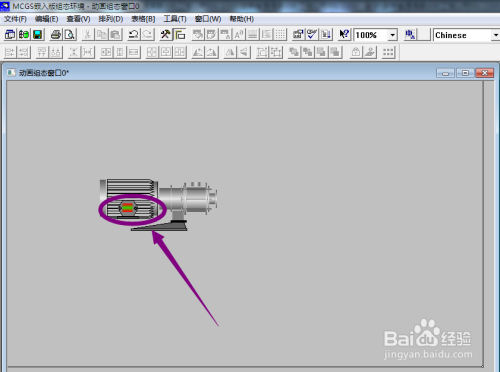Open the 工具(T) menu

click(x=175, y=19)
